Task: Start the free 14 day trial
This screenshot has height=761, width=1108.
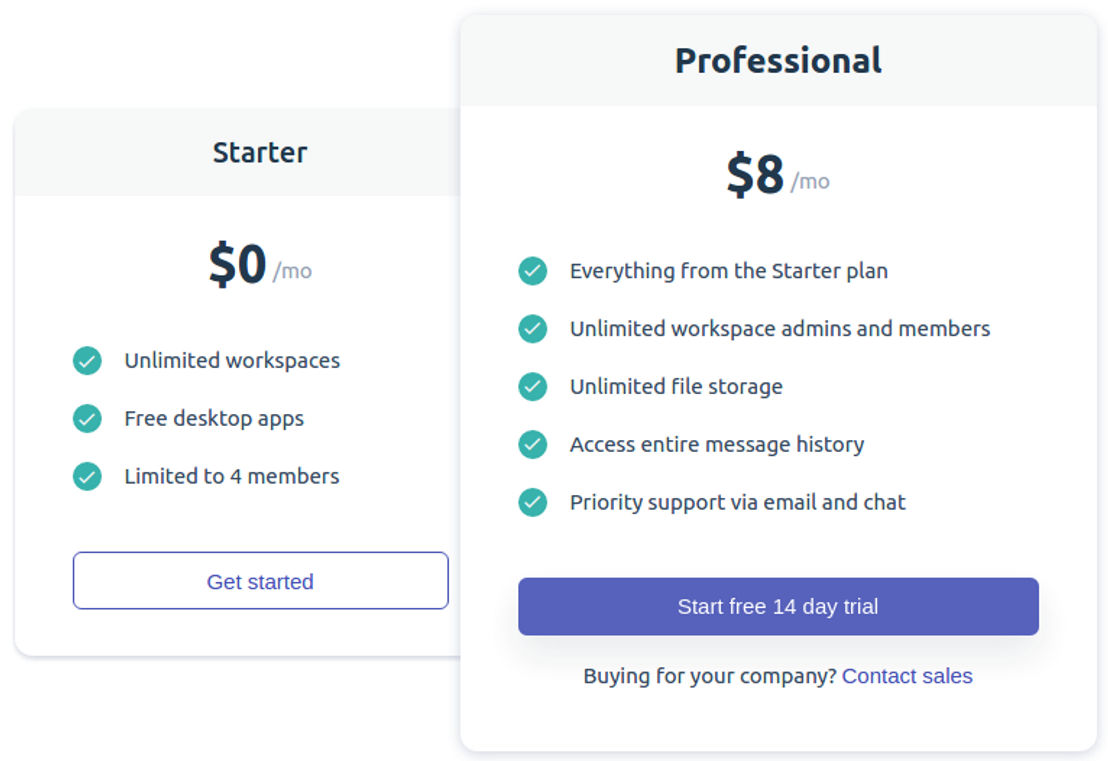Action: click(778, 606)
